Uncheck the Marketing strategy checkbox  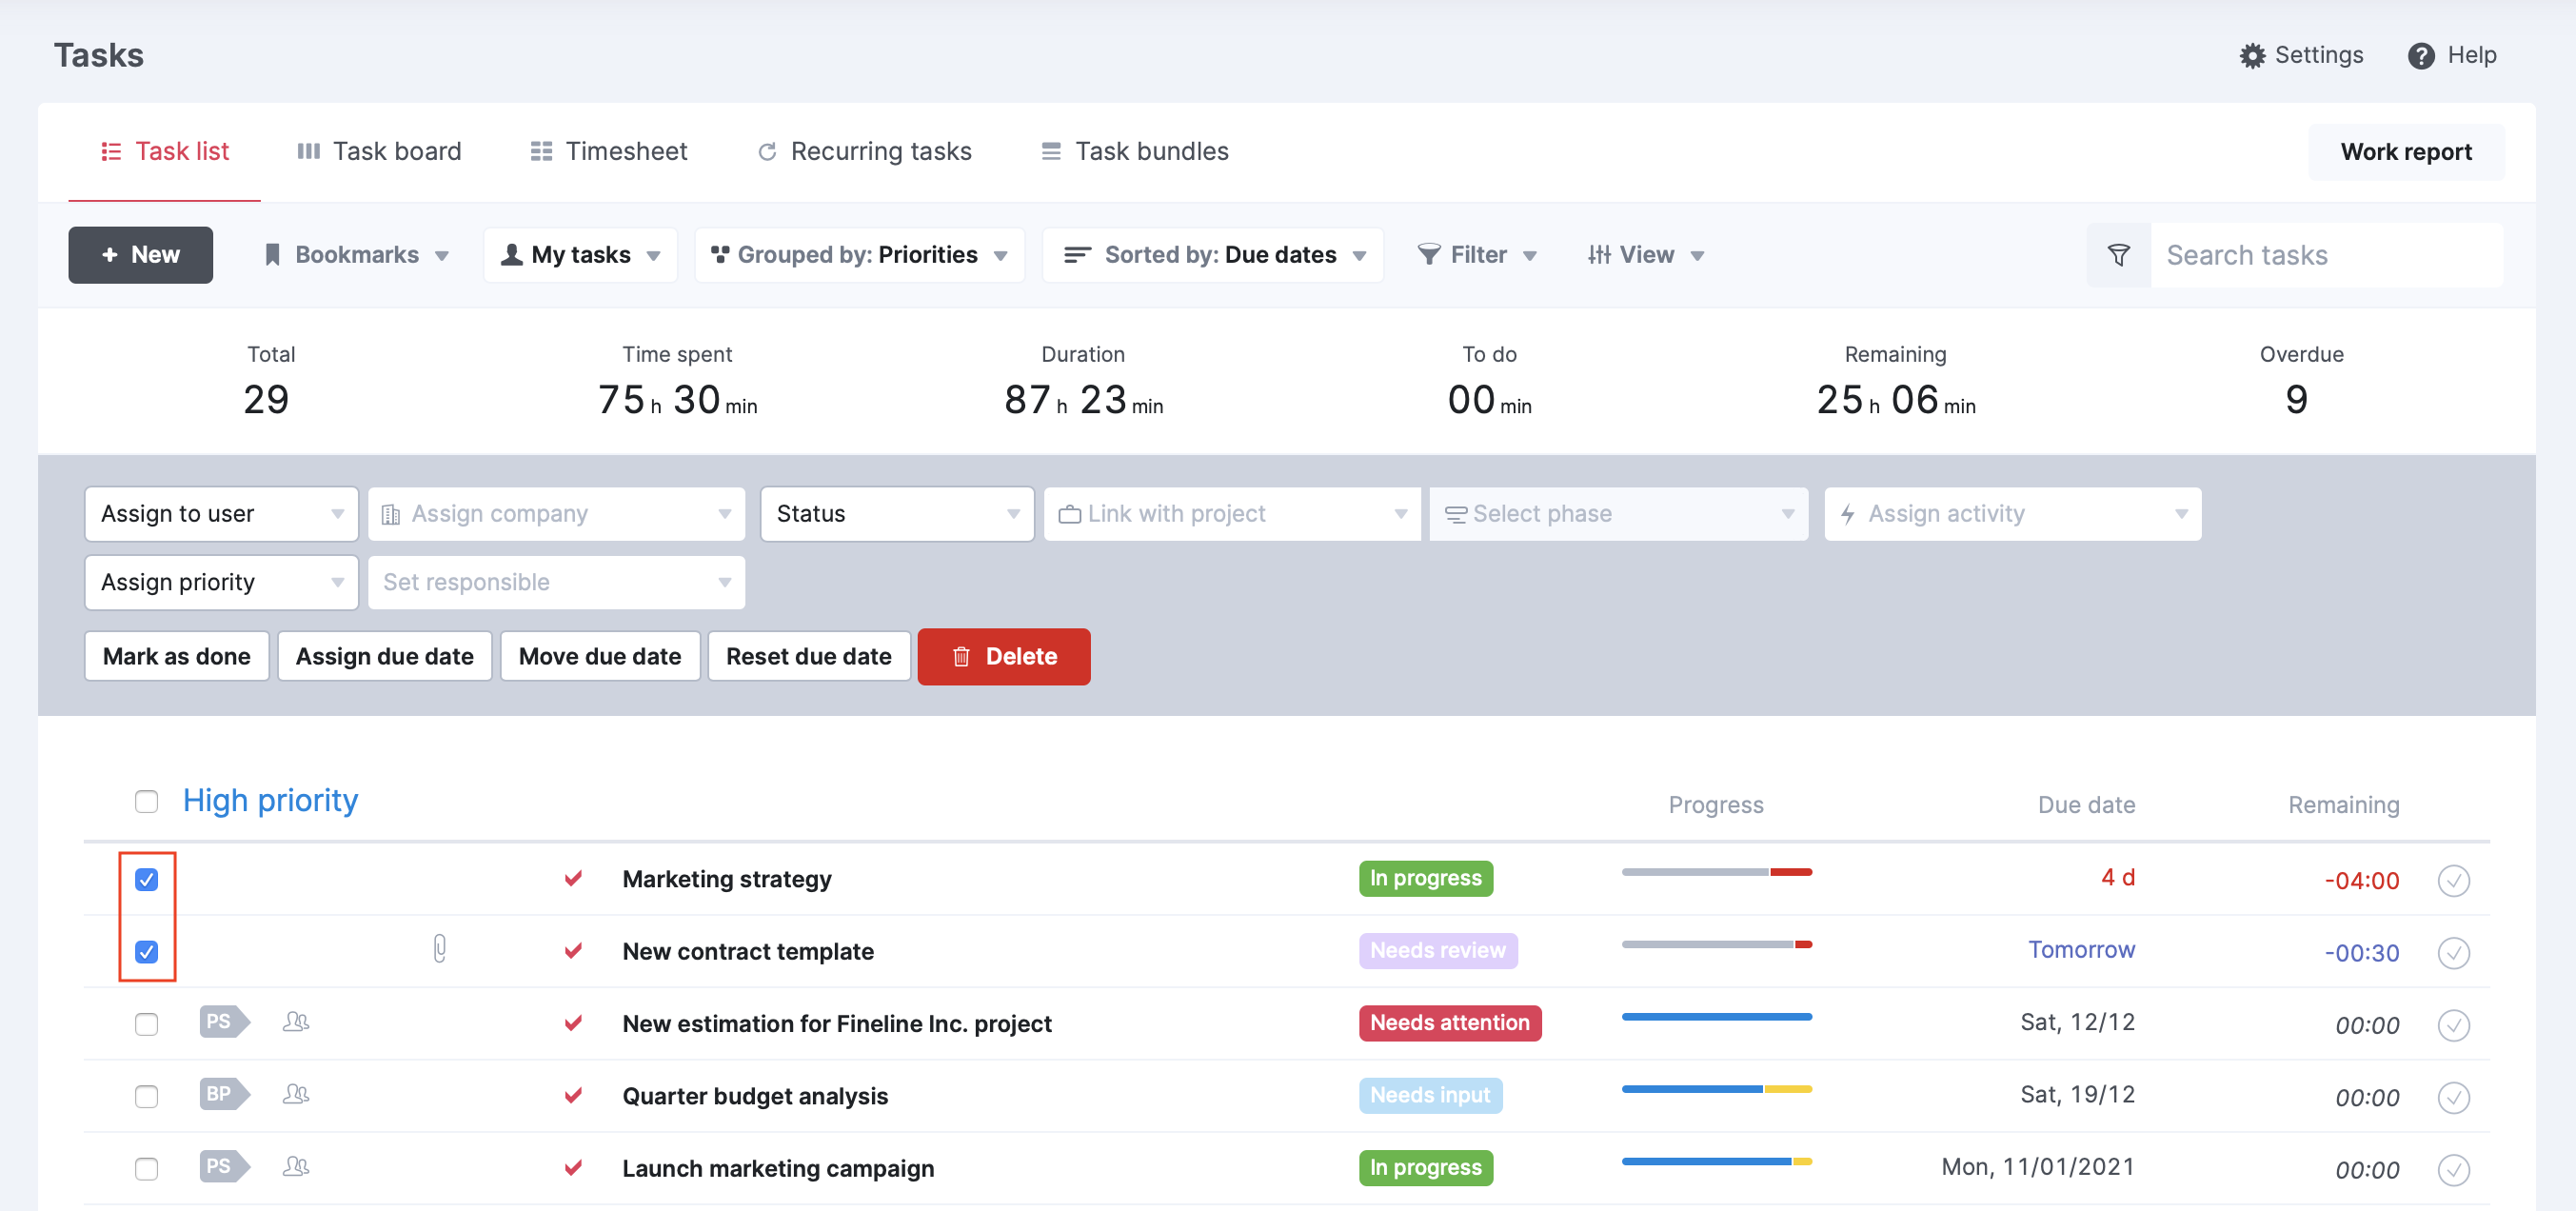tap(146, 879)
